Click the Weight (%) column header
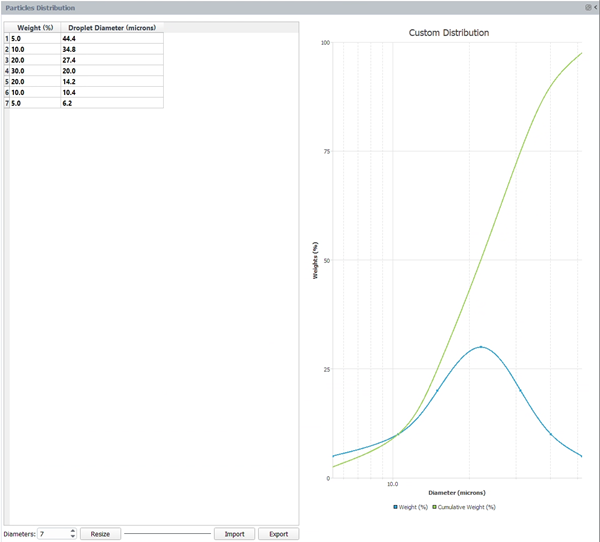The height and width of the screenshot is (542, 600). (x=35, y=27)
